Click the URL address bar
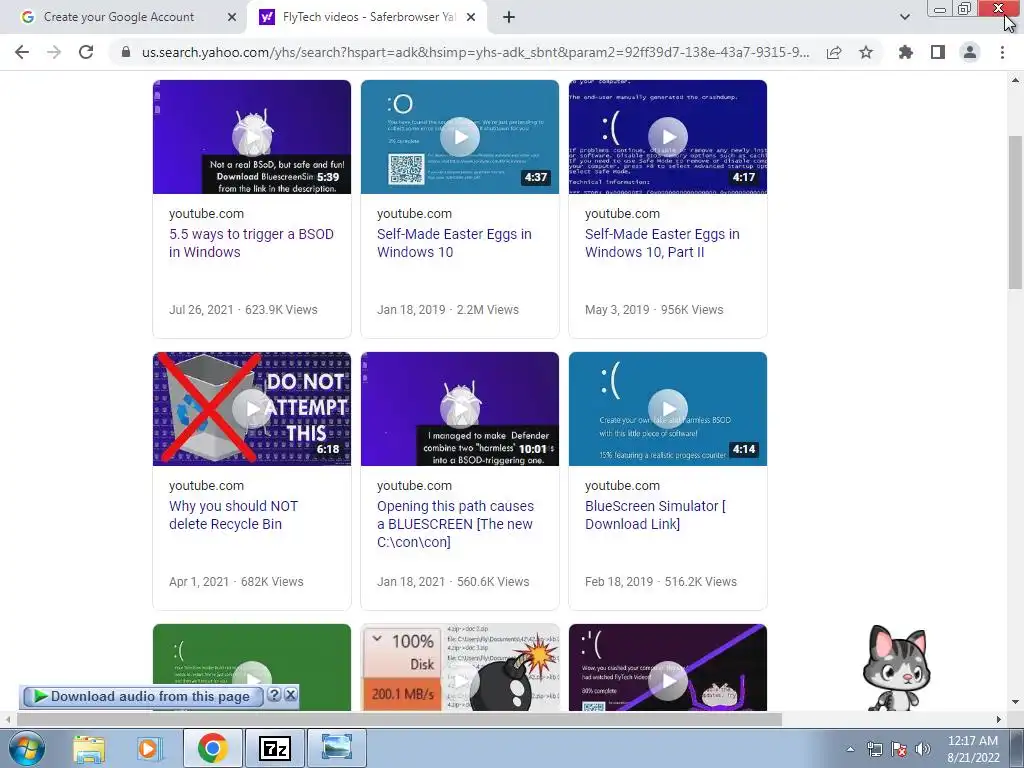The width and height of the screenshot is (1024, 768). click(475, 52)
